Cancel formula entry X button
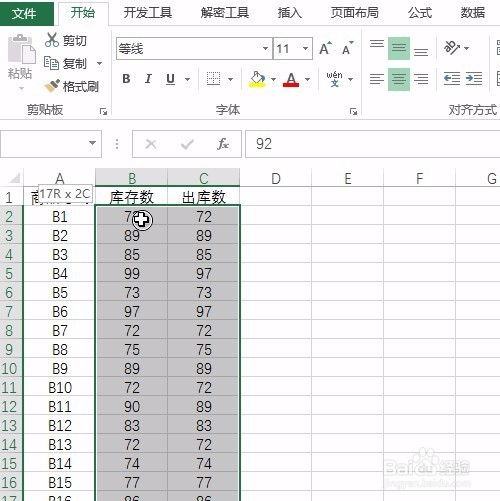The width and height of the screenshot is (500, 501). tap(151, 144)
